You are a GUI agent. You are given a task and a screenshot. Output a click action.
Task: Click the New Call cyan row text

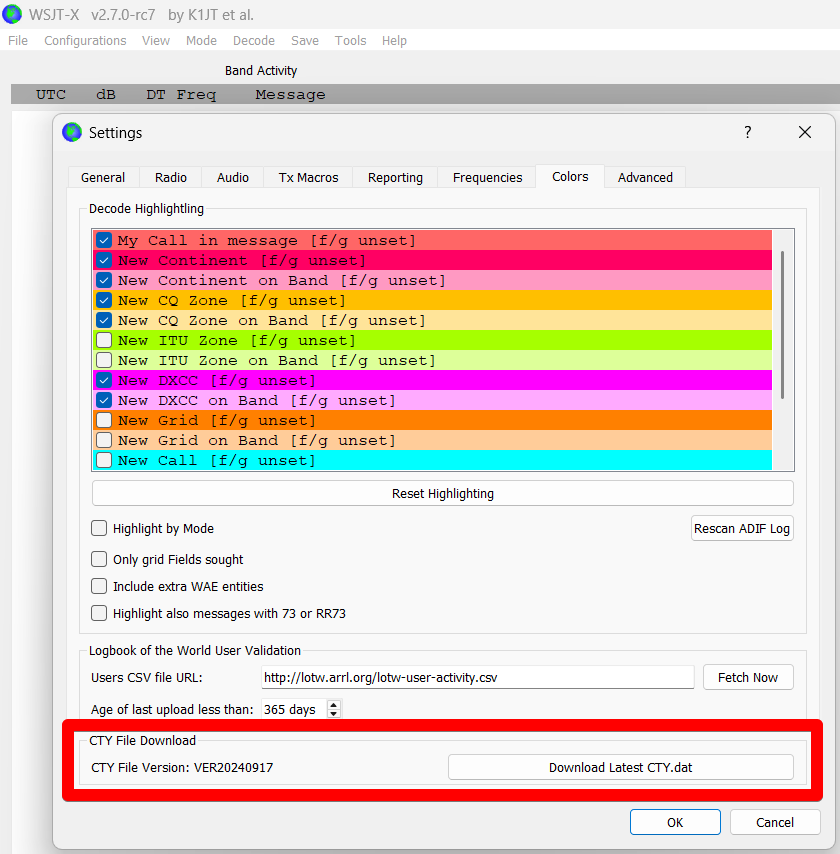(x=217, y=460)
